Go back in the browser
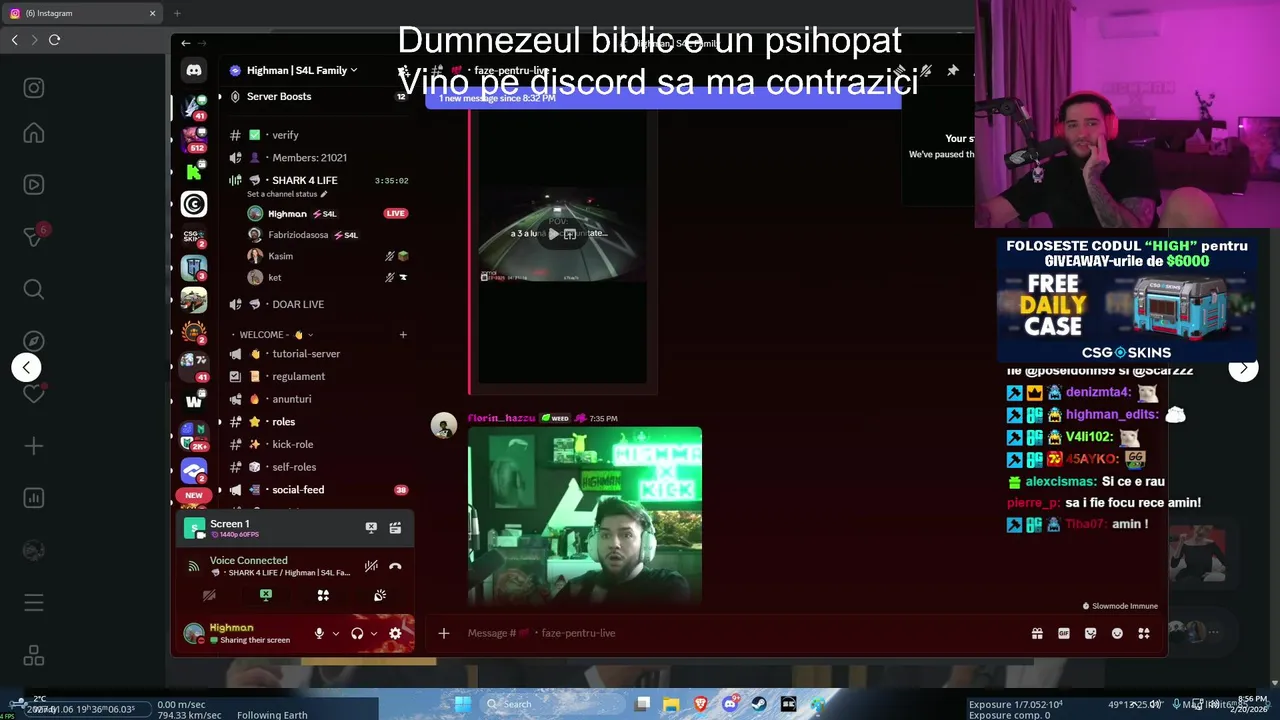 pos(15,40)
